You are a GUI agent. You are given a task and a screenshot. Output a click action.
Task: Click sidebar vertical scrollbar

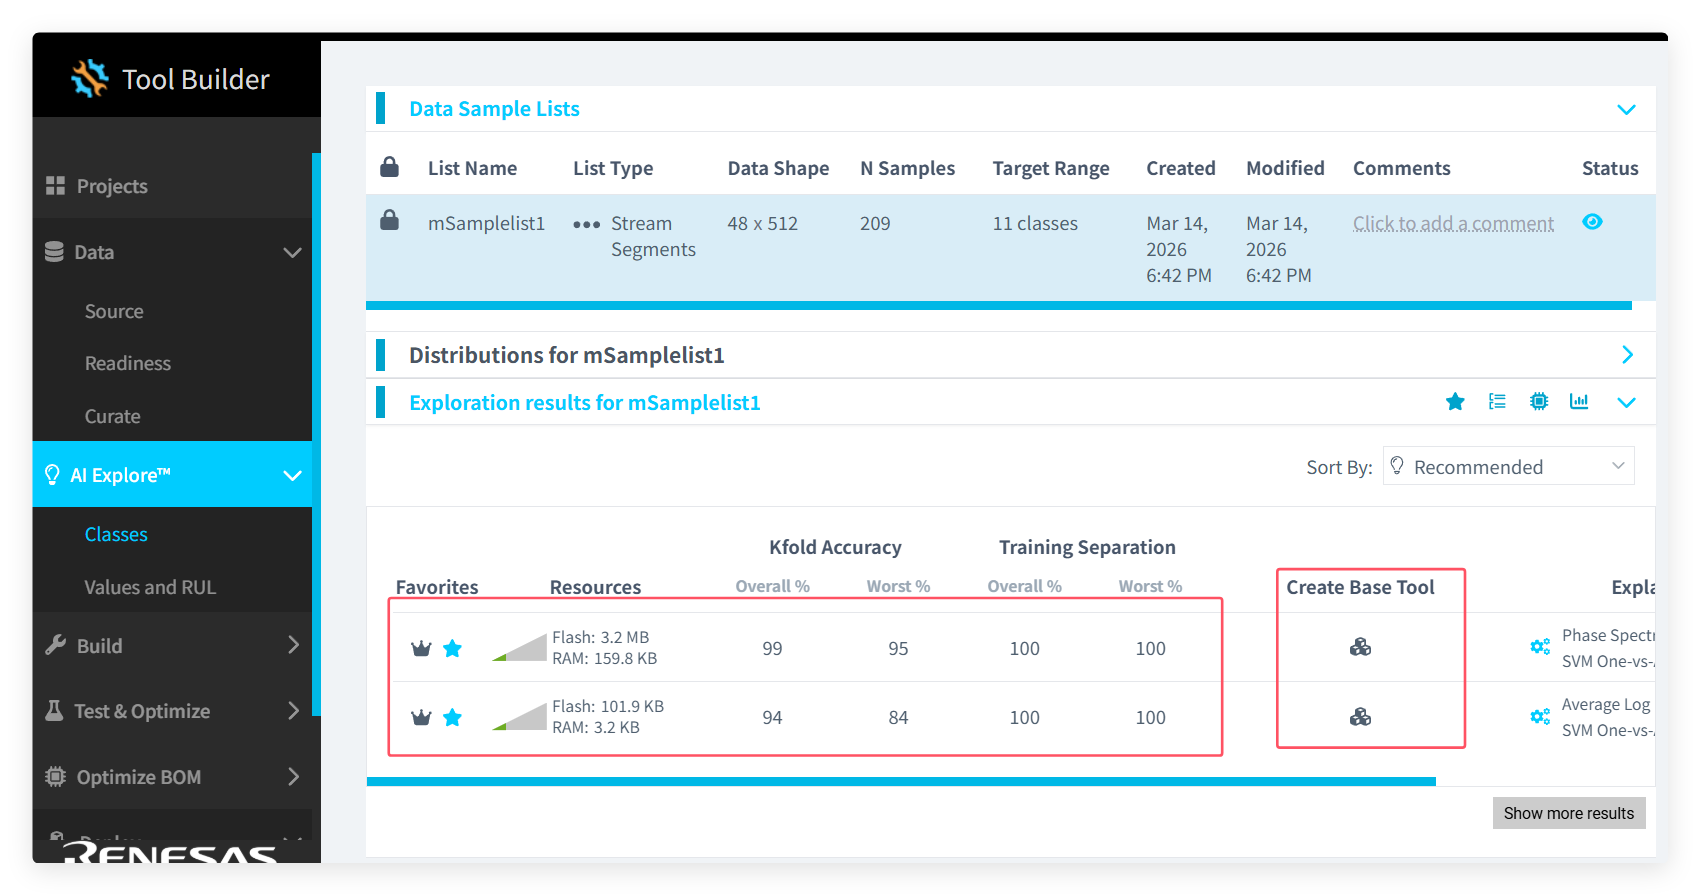[316, 434]
